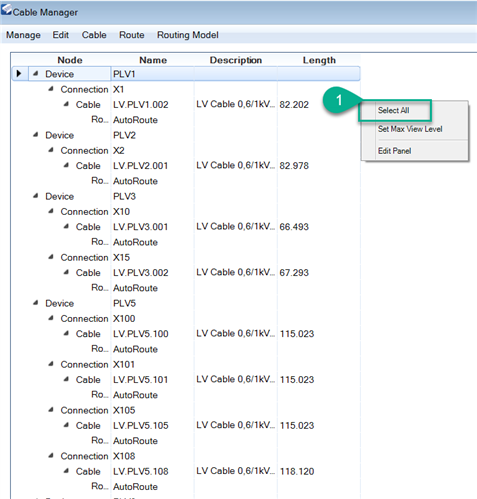Collapse the PLV2 Device node

pos(35,135)
